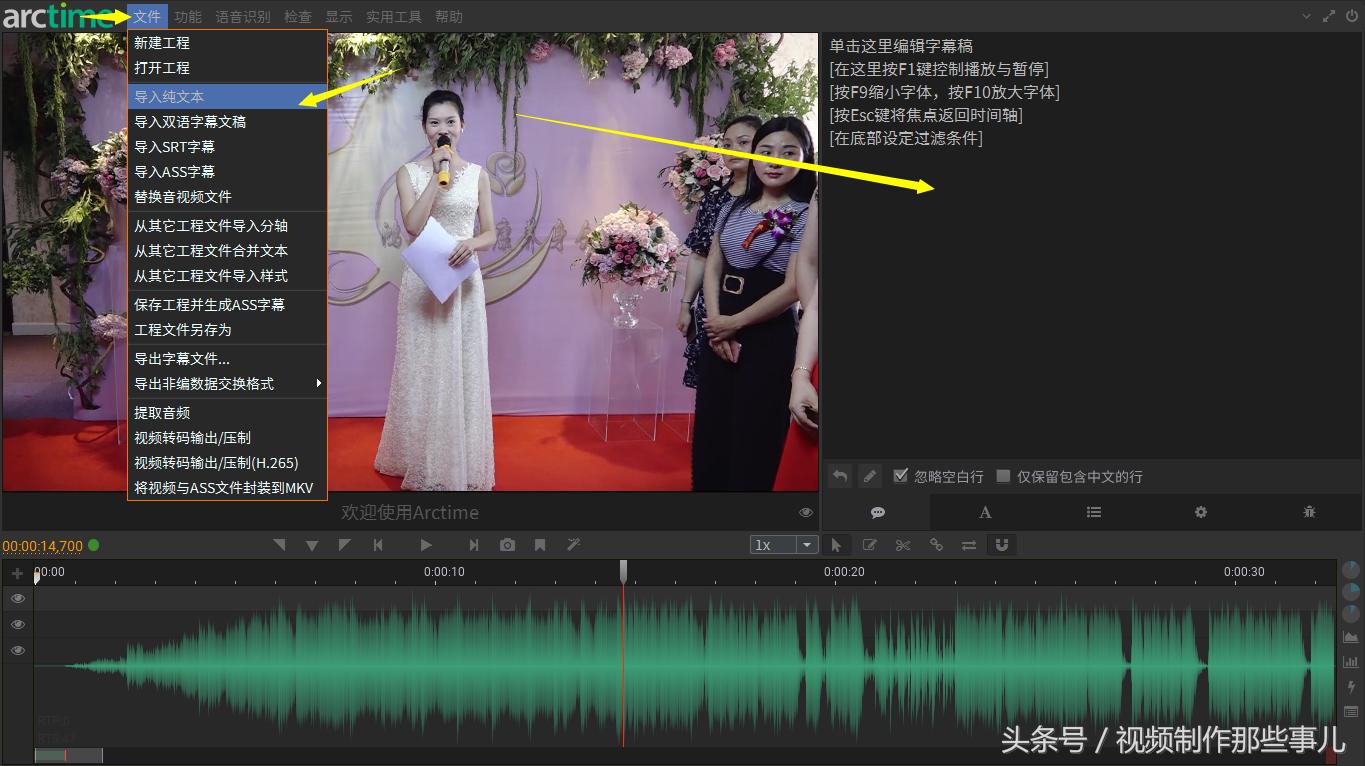Open the font settings panel with the A icon

[985, 512]
